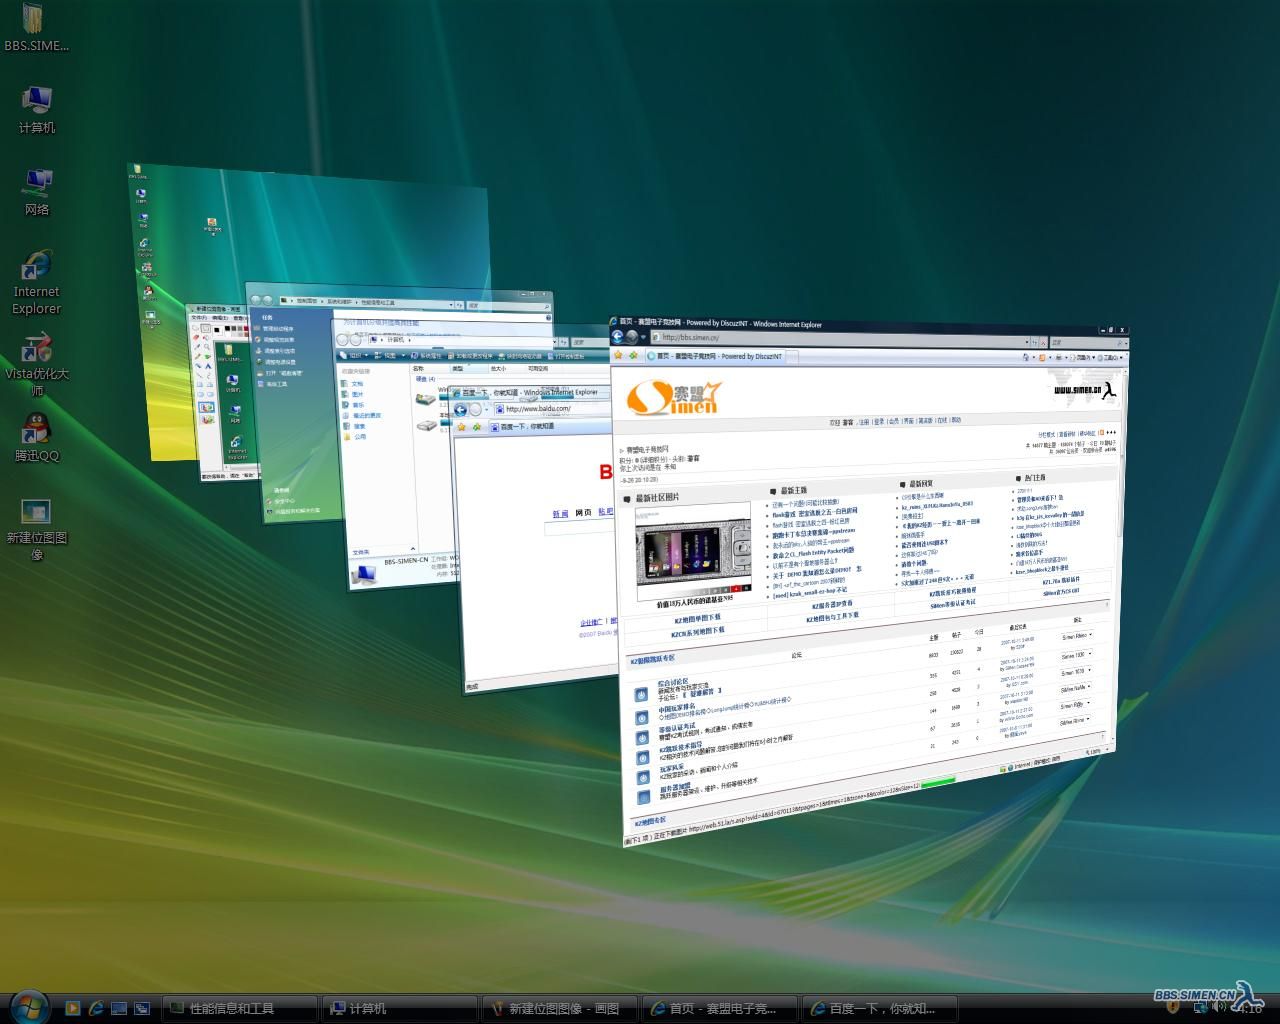Open the 综合讨论区 forum link
The image size is (1280, 1024).
[673, 683]
